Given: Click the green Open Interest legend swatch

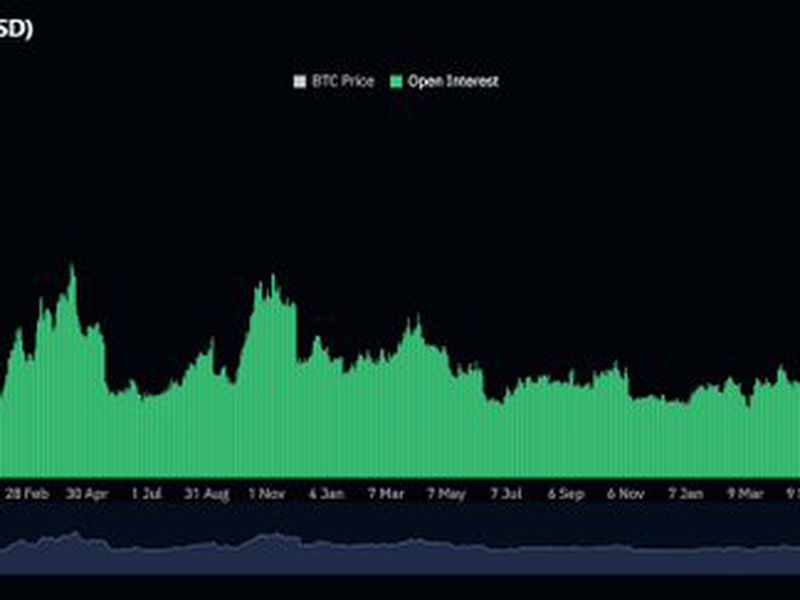Looking at the screenshot, I should pos(395,82).
